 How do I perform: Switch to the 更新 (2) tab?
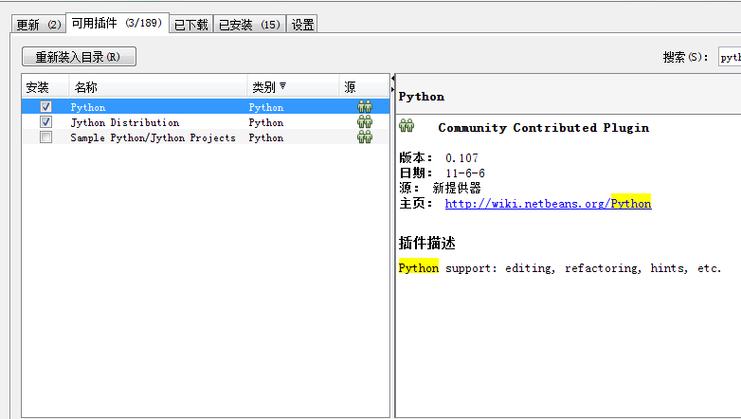point(38,24)
